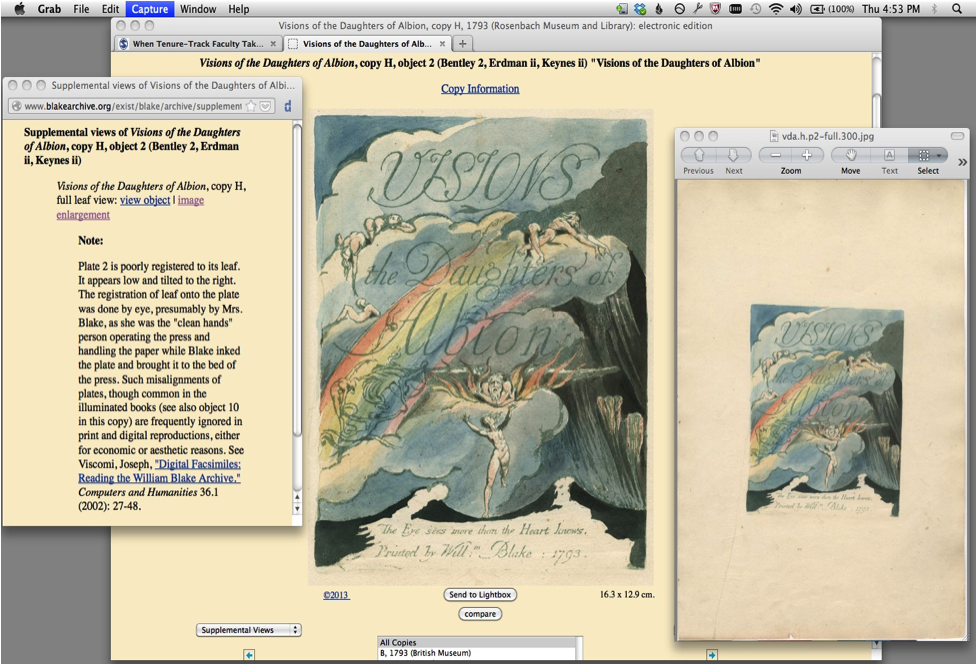Image resolution: width=977 pixels, height=665 pixels.
Task: Open the Help menu
Action: tap(239, 9)
